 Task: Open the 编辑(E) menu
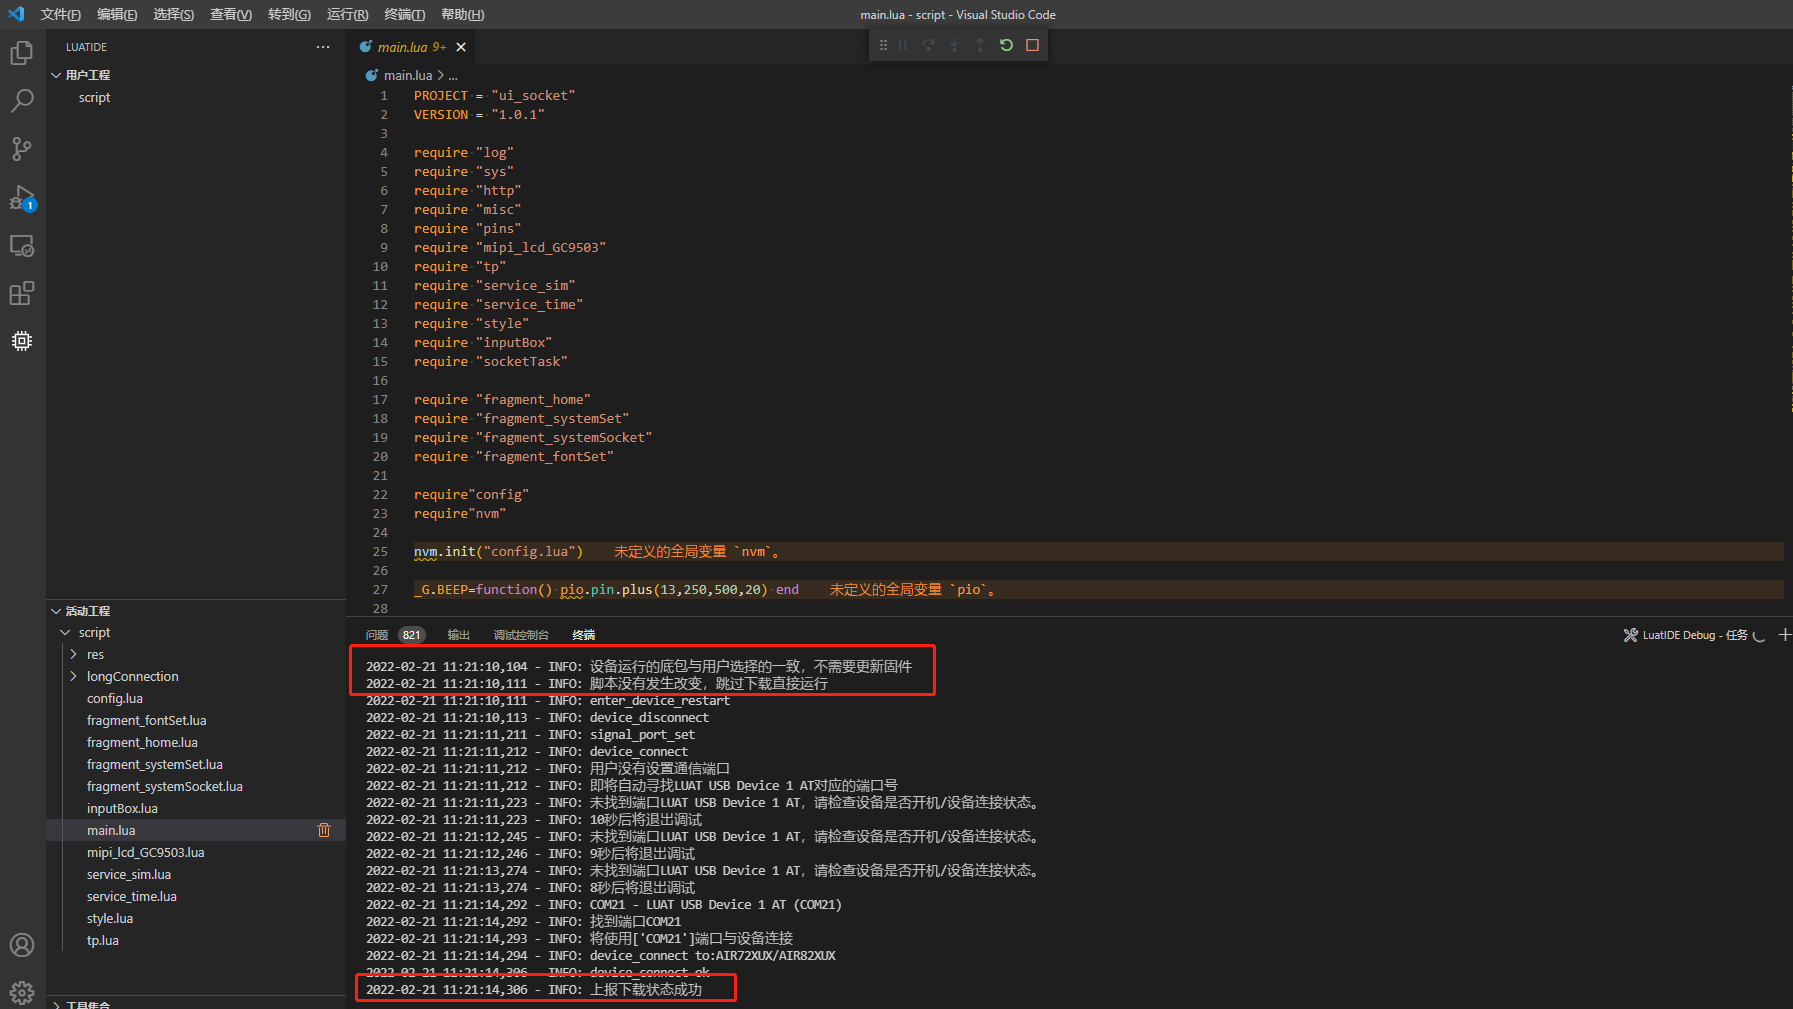pyautogui.click(x=117, y=14)
